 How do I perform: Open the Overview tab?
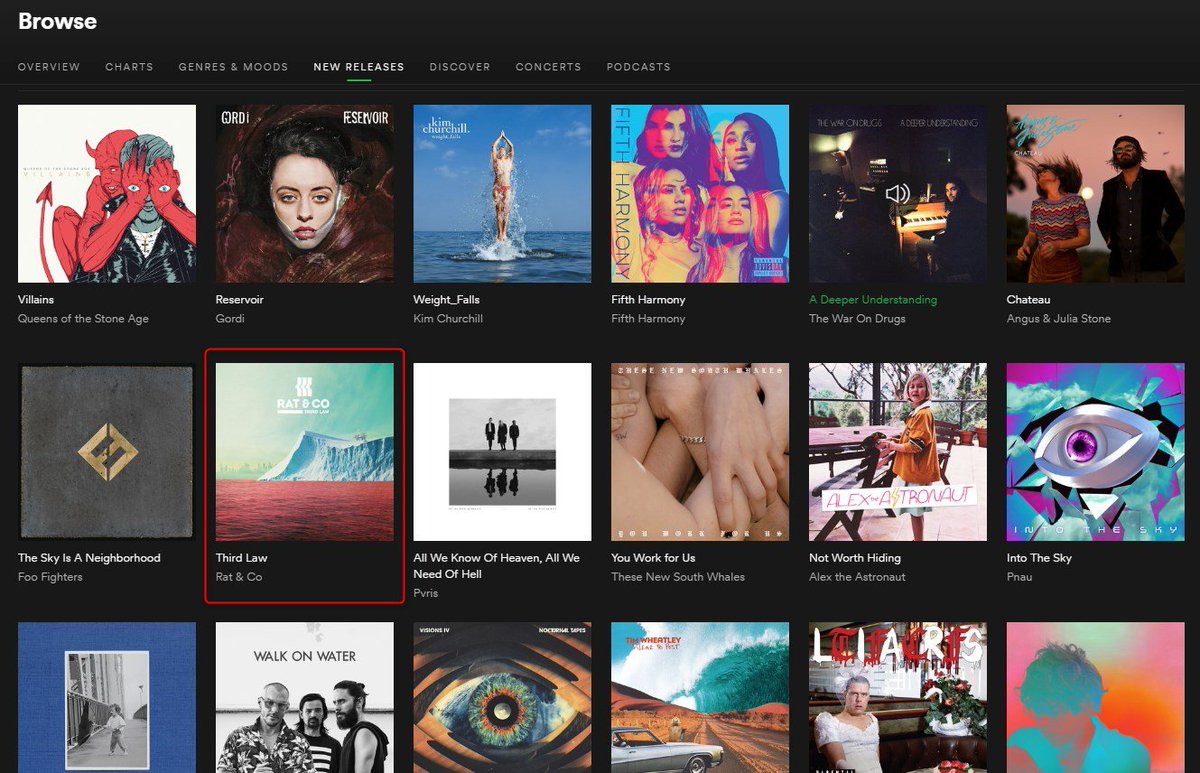point(49,67)
